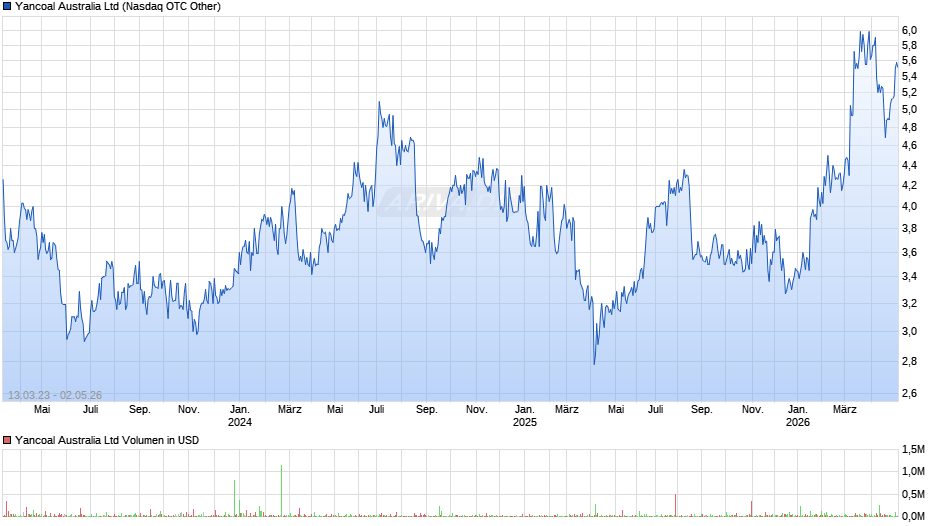Click the '2,6' price axis label
Image resolution: width=940 pixels, height=526 pixels.
pyautogui.click(x=909, y=393)
